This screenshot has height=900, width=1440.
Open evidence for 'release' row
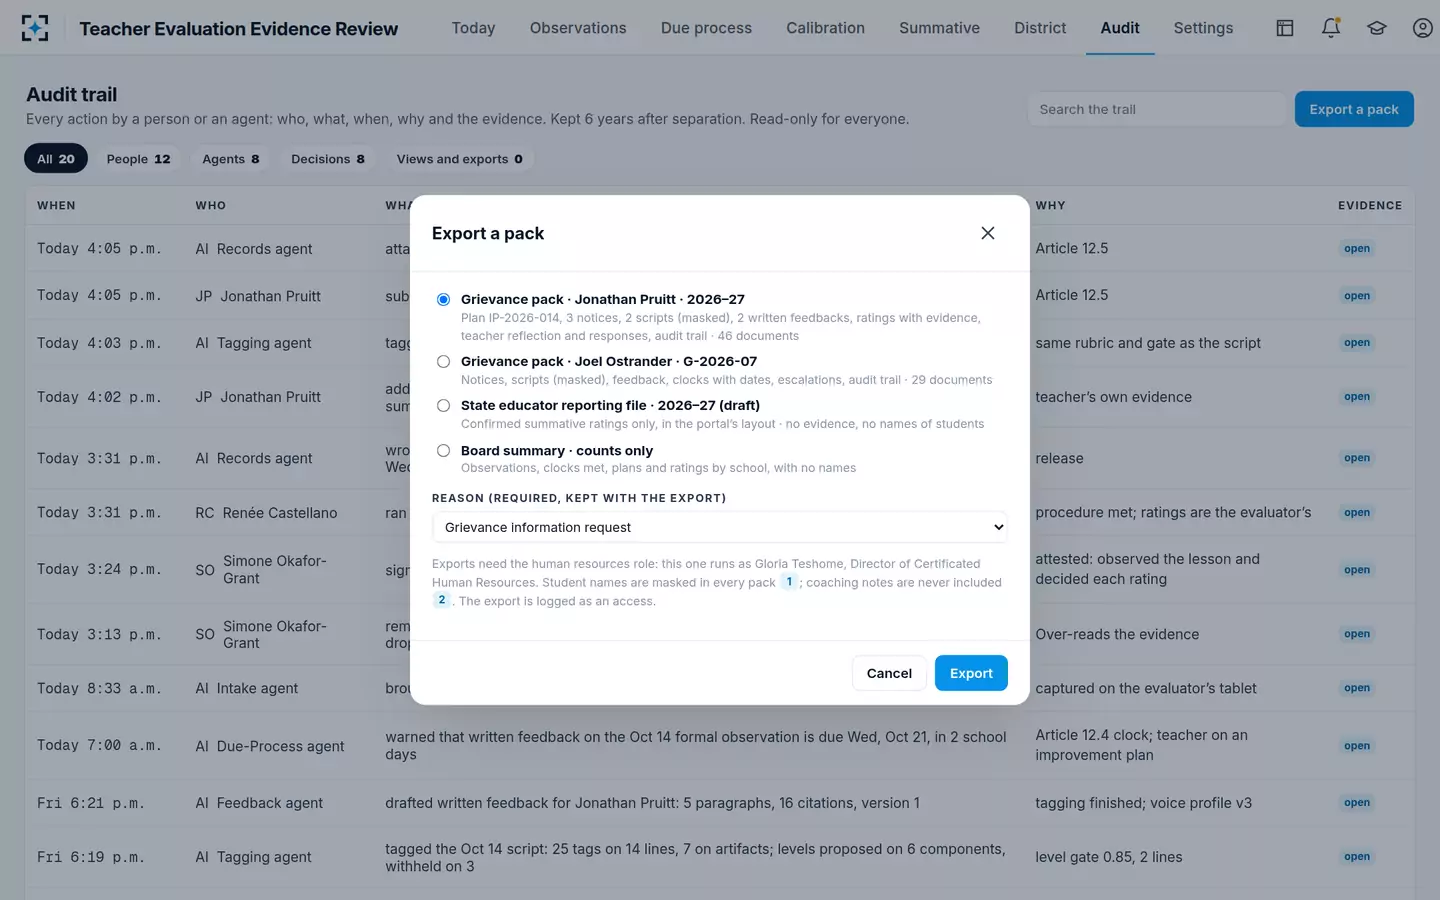[1357, 458]
